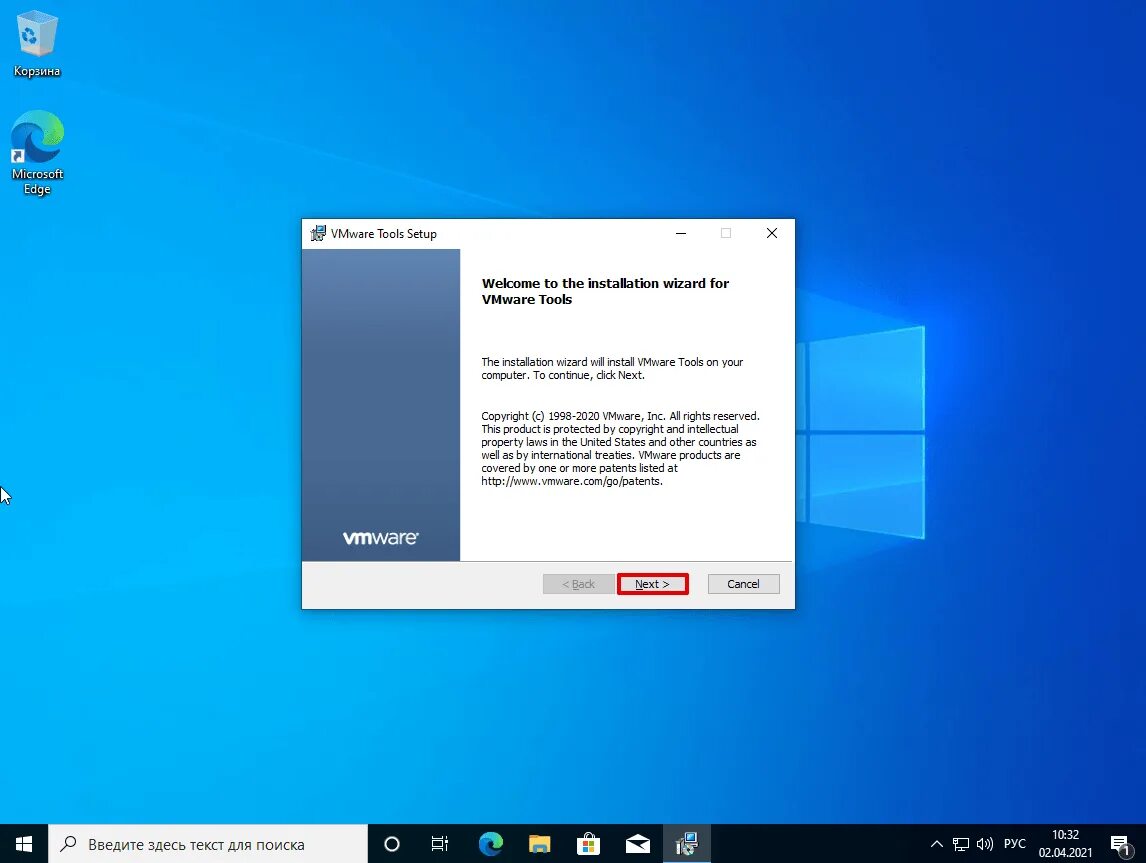Show hidden system tray icons
1146x863 pixels.
pos(936,844)
